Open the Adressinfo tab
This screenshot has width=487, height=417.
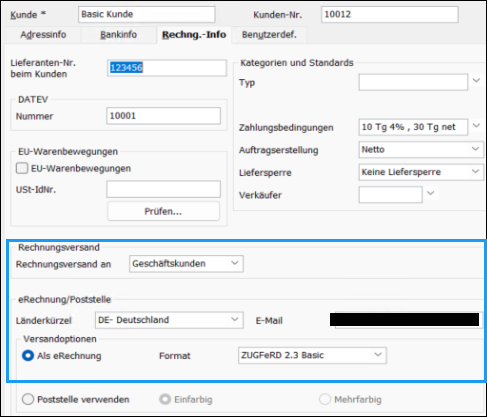(43, 35)
